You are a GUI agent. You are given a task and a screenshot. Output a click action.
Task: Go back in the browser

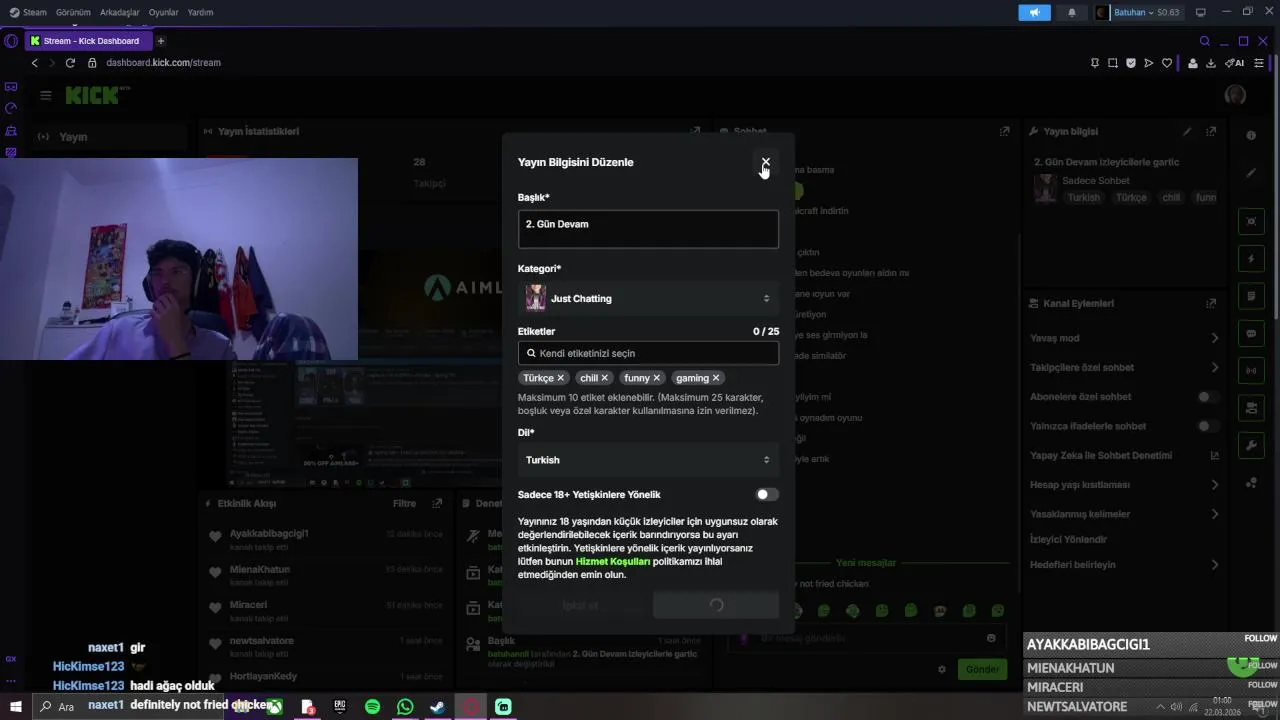pos(34,63)
